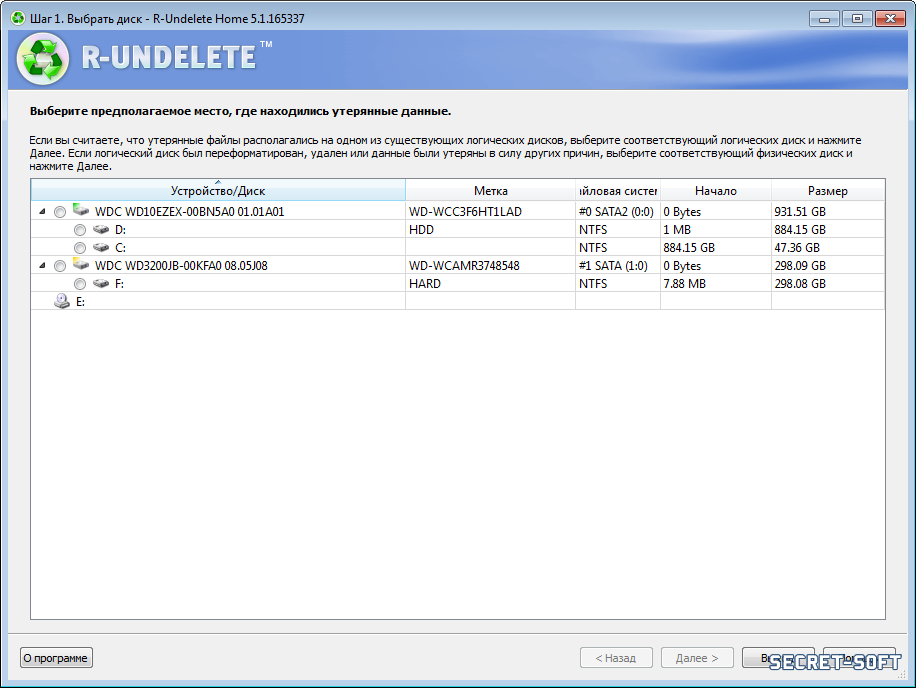
Task: Sort by Устройство/Диск column header
Action: click(x=218, y=190)
